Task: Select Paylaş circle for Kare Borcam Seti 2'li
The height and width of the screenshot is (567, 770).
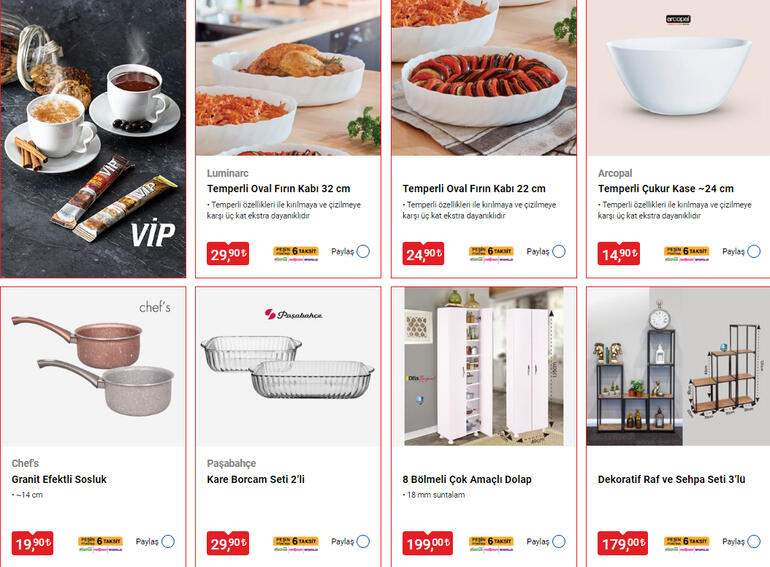Action: click(363, 541)
